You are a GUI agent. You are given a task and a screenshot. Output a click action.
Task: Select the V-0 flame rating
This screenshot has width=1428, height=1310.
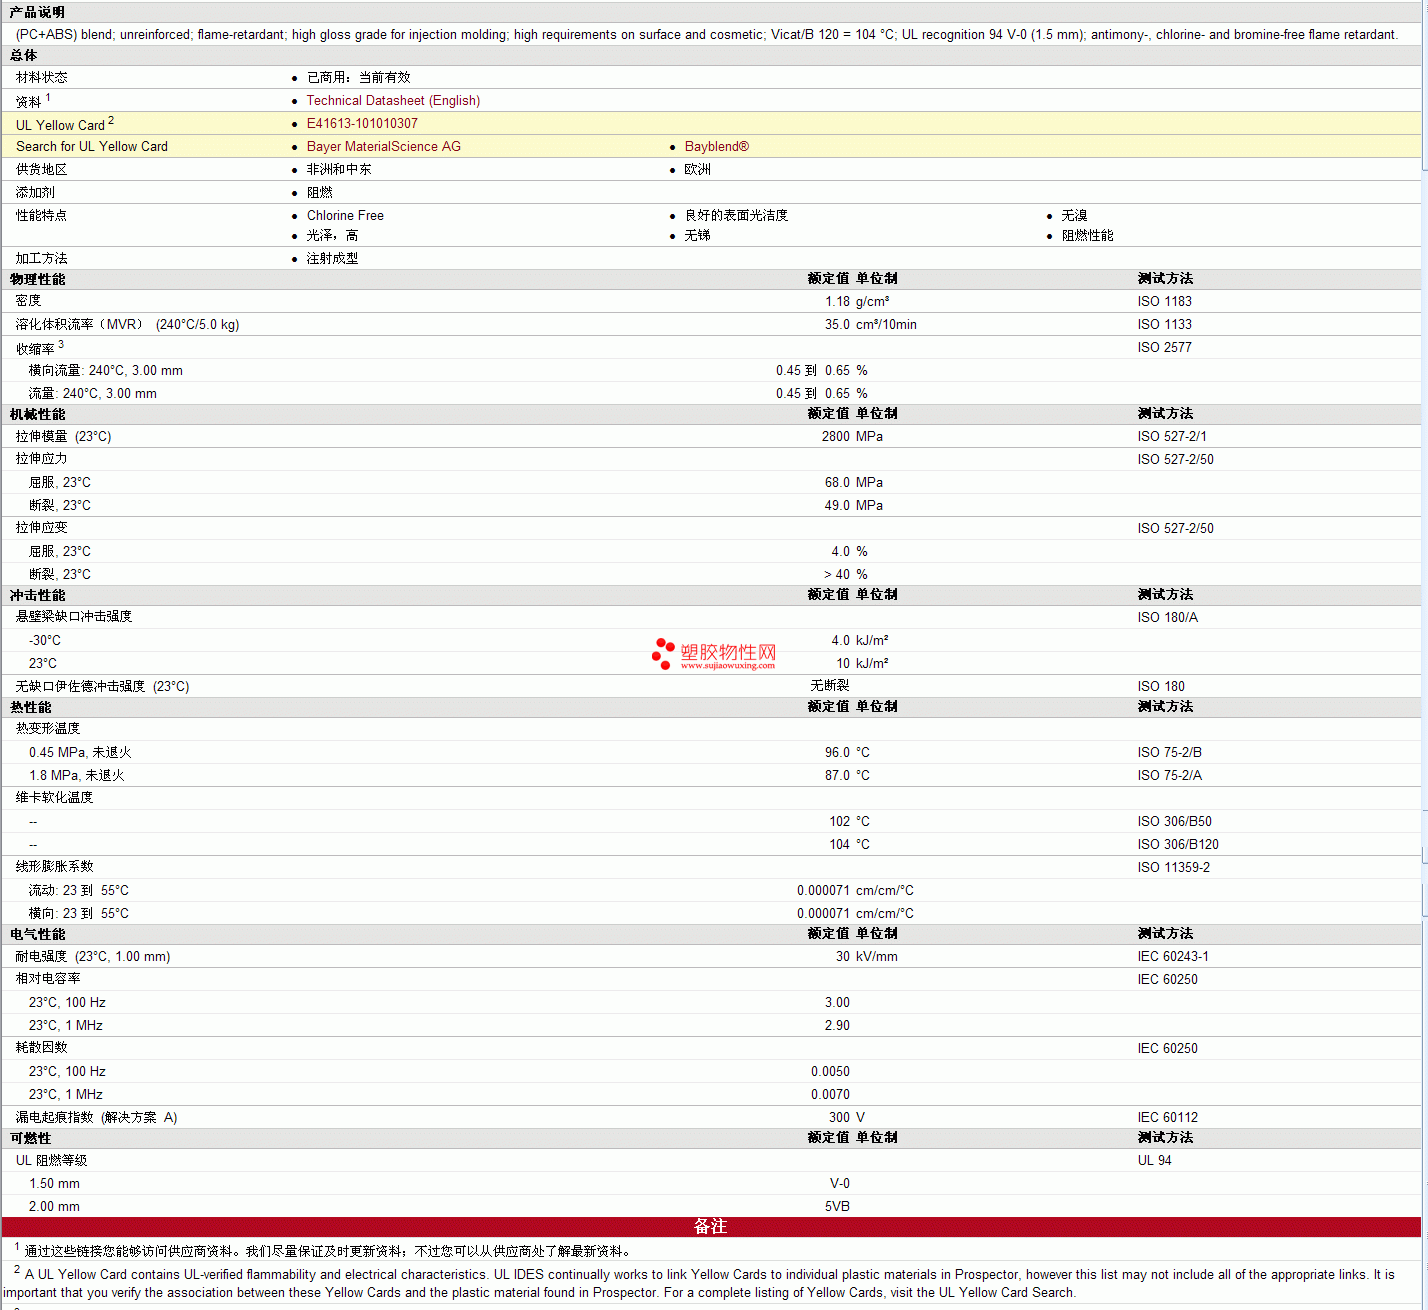click(840, 1184)
